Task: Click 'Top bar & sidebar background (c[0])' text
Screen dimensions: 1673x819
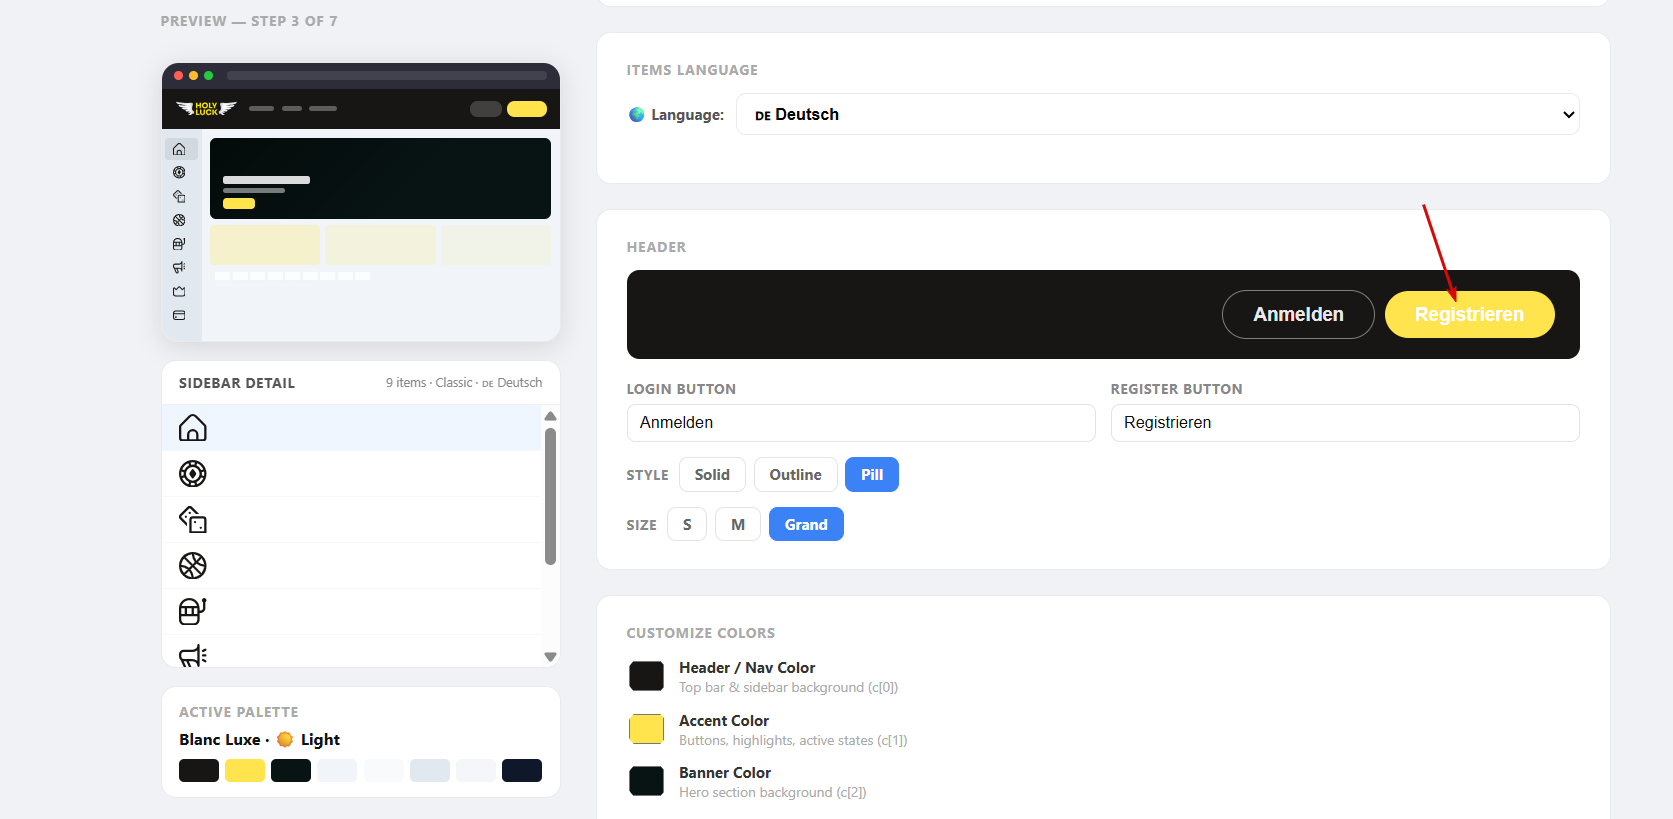Action: pos(789,688)
